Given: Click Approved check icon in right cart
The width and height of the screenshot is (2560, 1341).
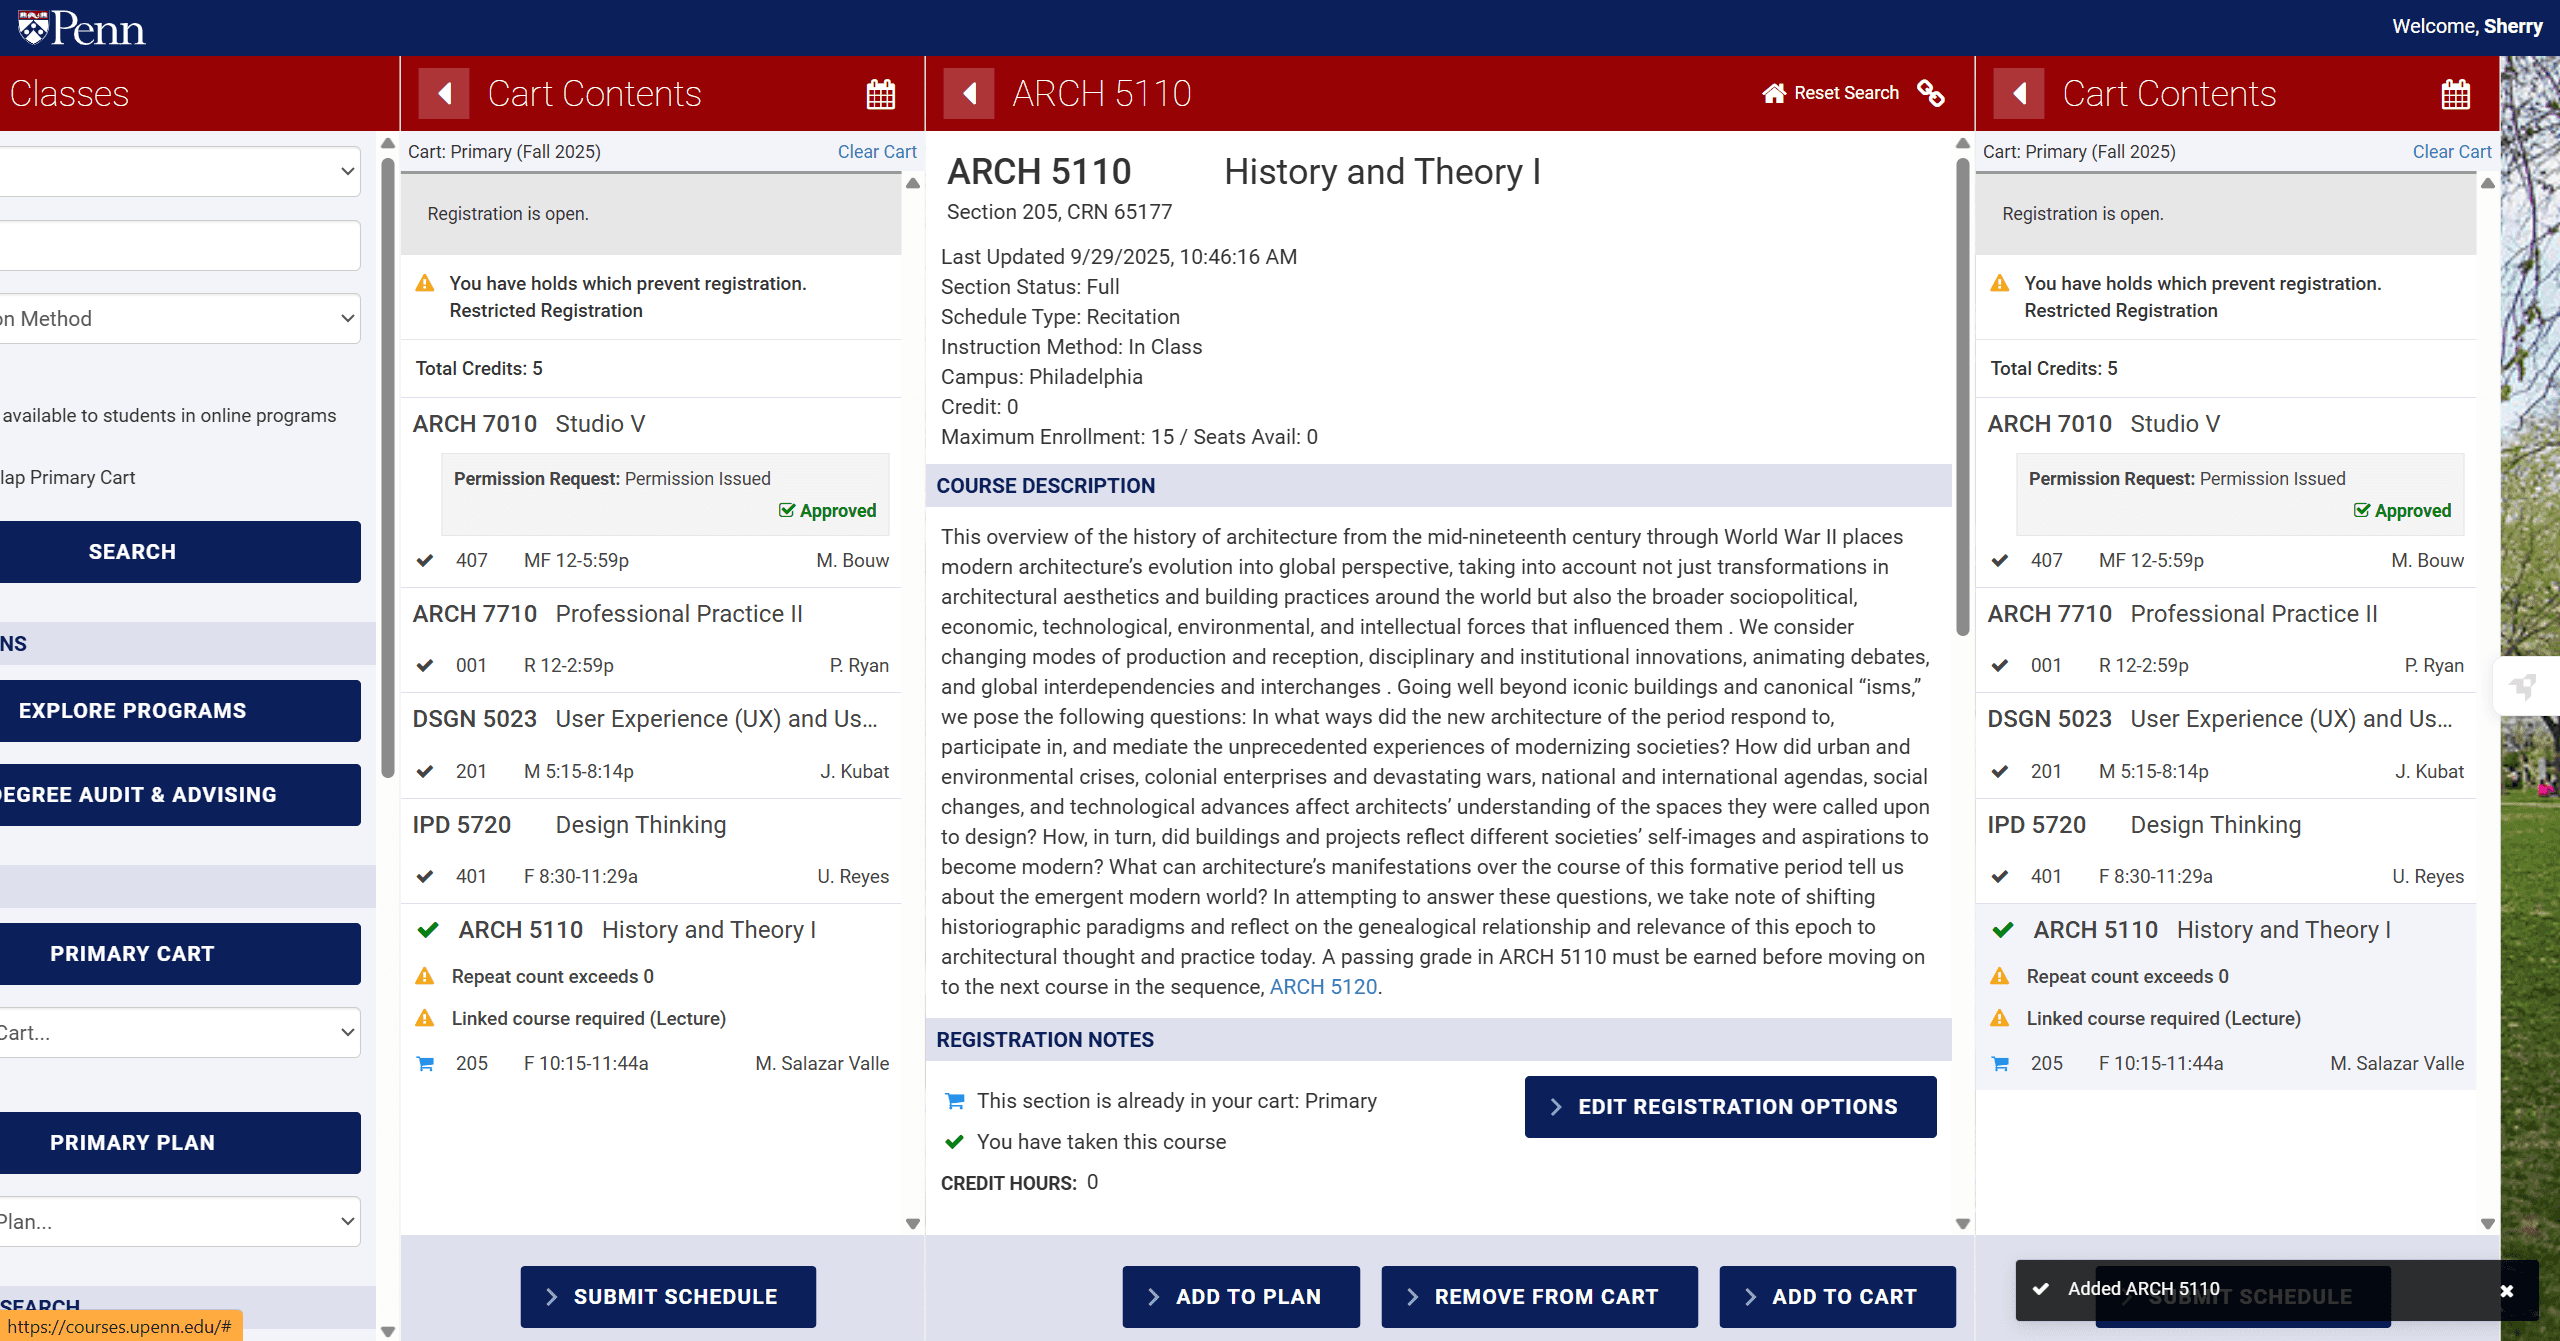Looking at the screenshot, I should (2362, 511).
